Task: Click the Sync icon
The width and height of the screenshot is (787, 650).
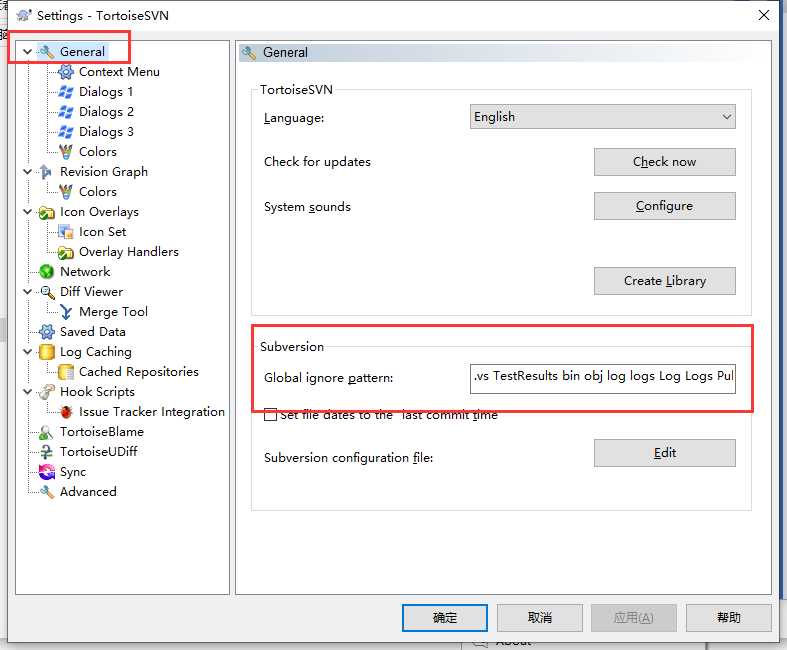Action: [47, 472]
